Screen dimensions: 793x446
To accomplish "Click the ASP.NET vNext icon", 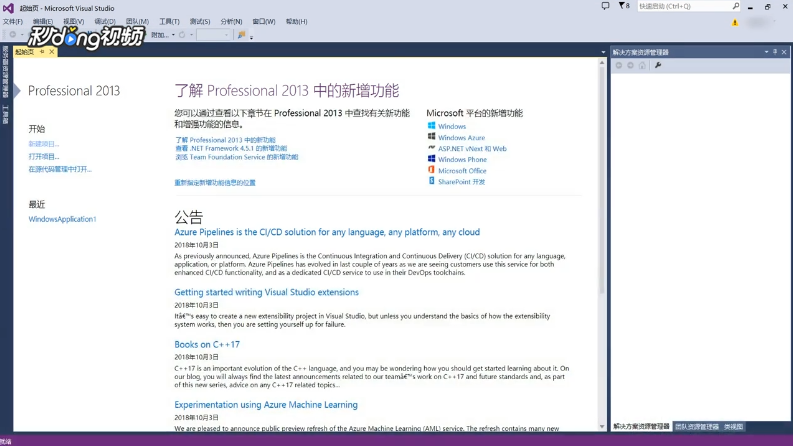I will click(x=431, y=148).
